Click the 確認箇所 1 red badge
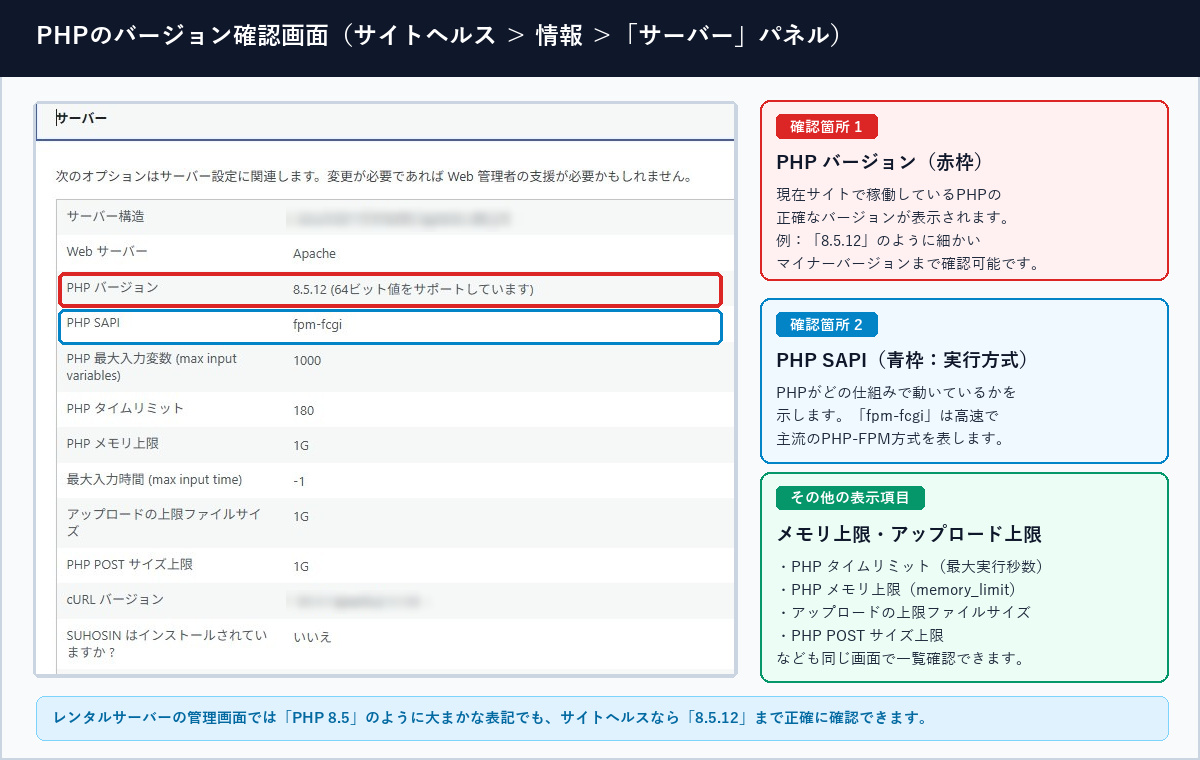The width and height of the screenshot is (1200, 760). [827, 127]
